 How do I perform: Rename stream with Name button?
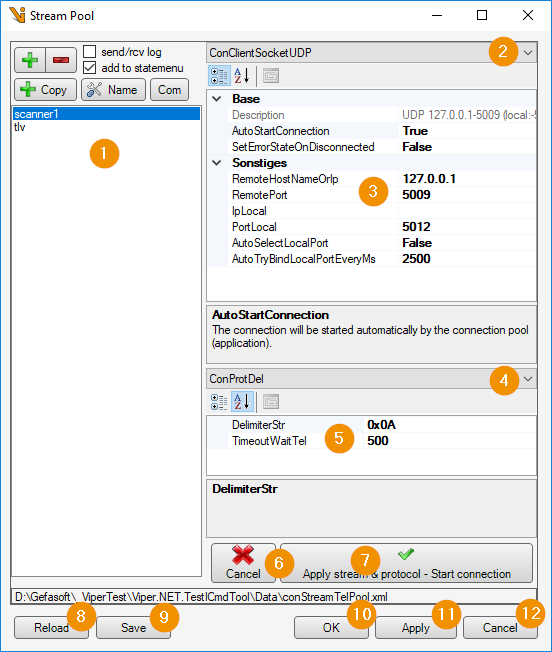click(x=113, y=90)
